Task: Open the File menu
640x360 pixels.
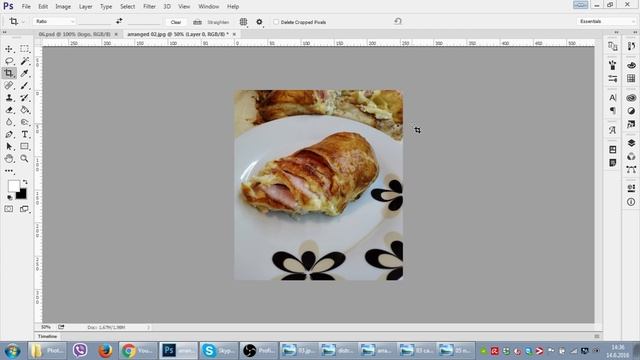Action: coord(26,7)
